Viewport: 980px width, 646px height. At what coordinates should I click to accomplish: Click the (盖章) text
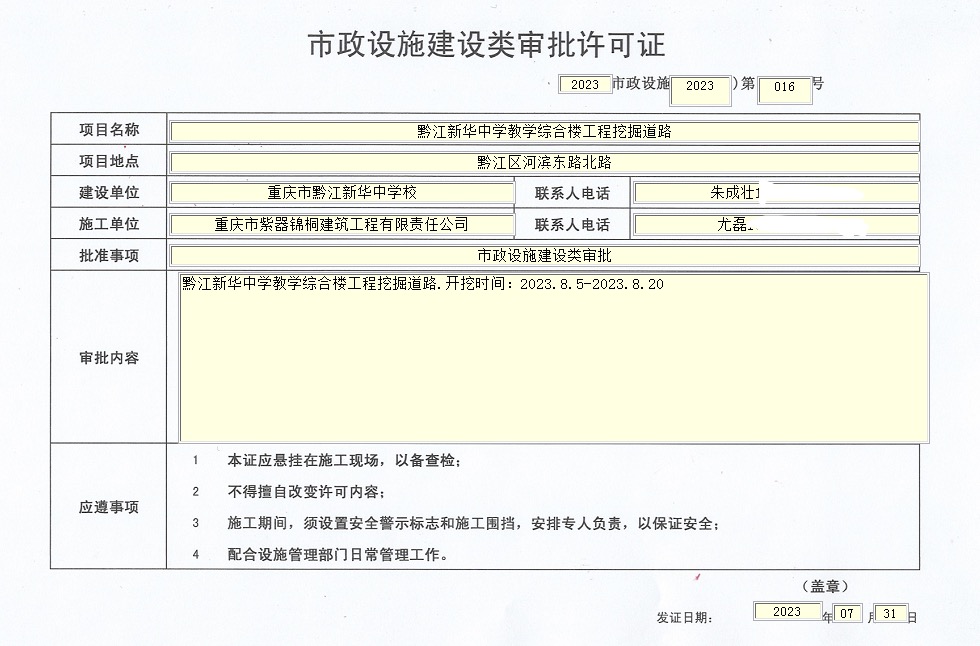825,587
